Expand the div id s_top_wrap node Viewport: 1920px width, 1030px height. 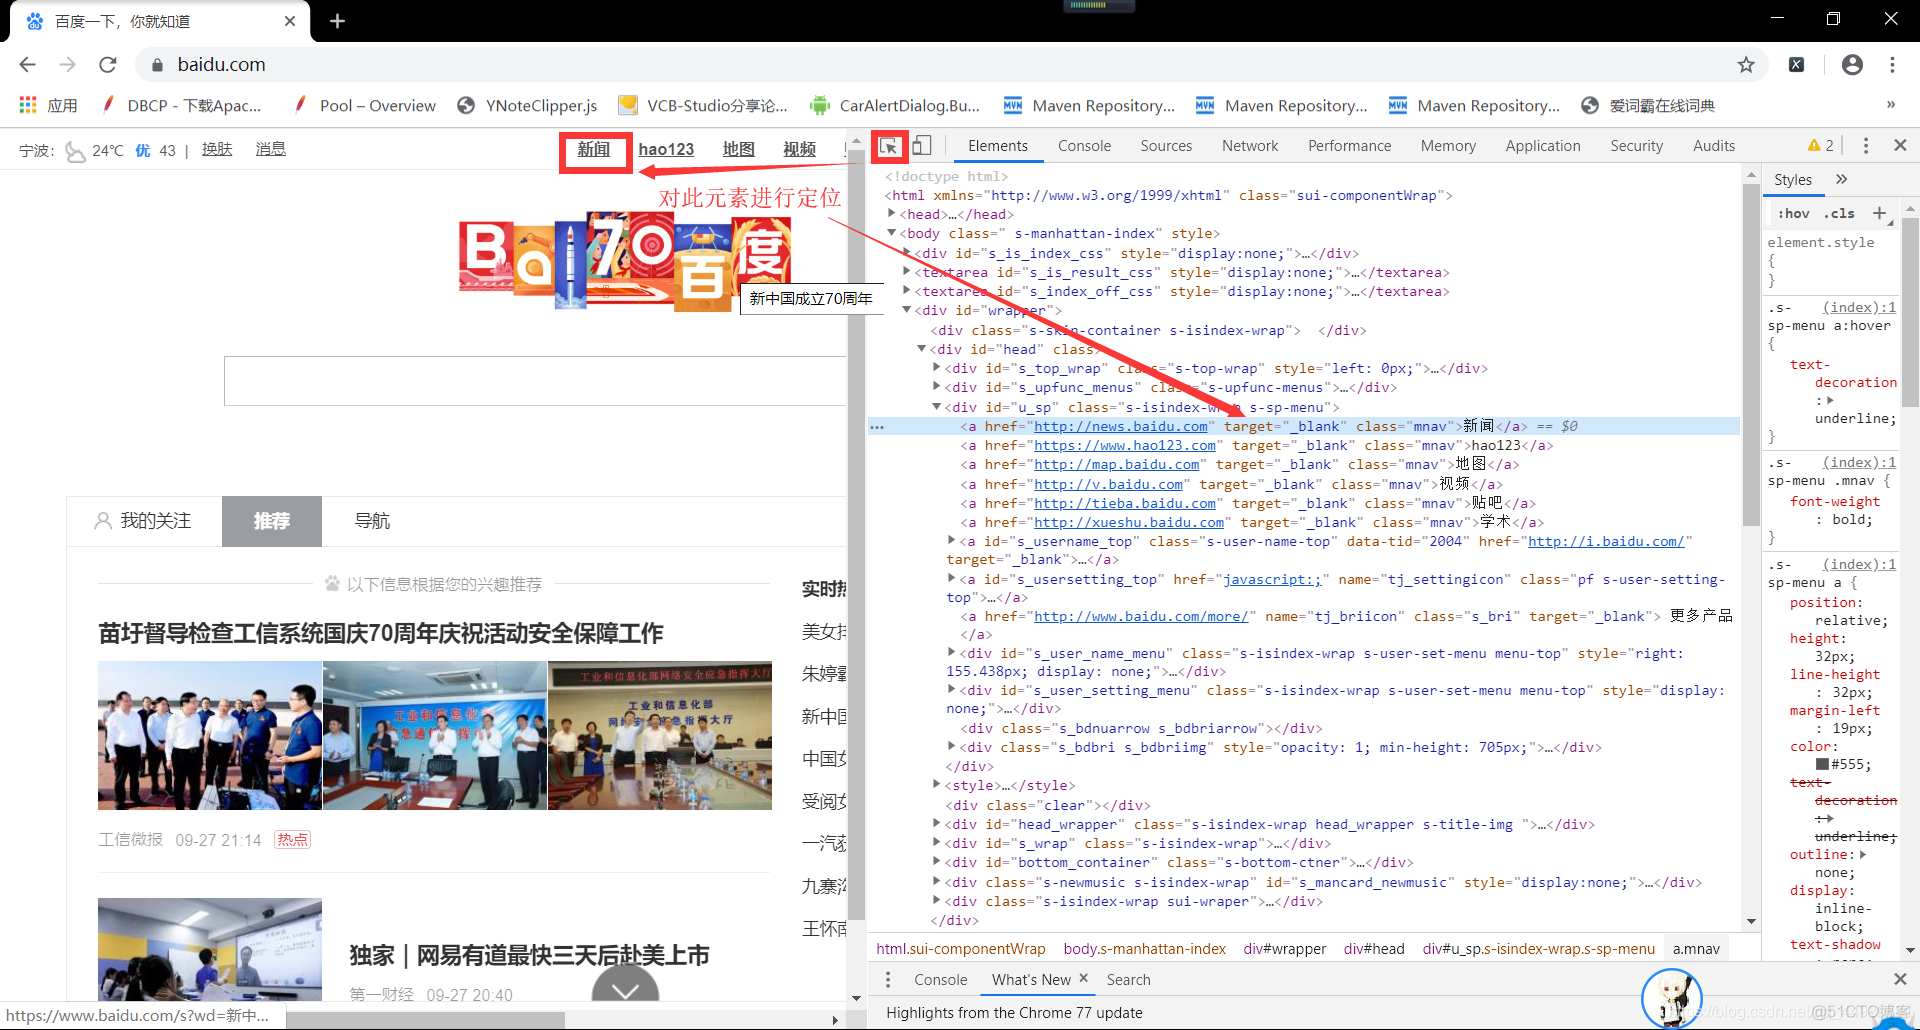coord(937,368)
